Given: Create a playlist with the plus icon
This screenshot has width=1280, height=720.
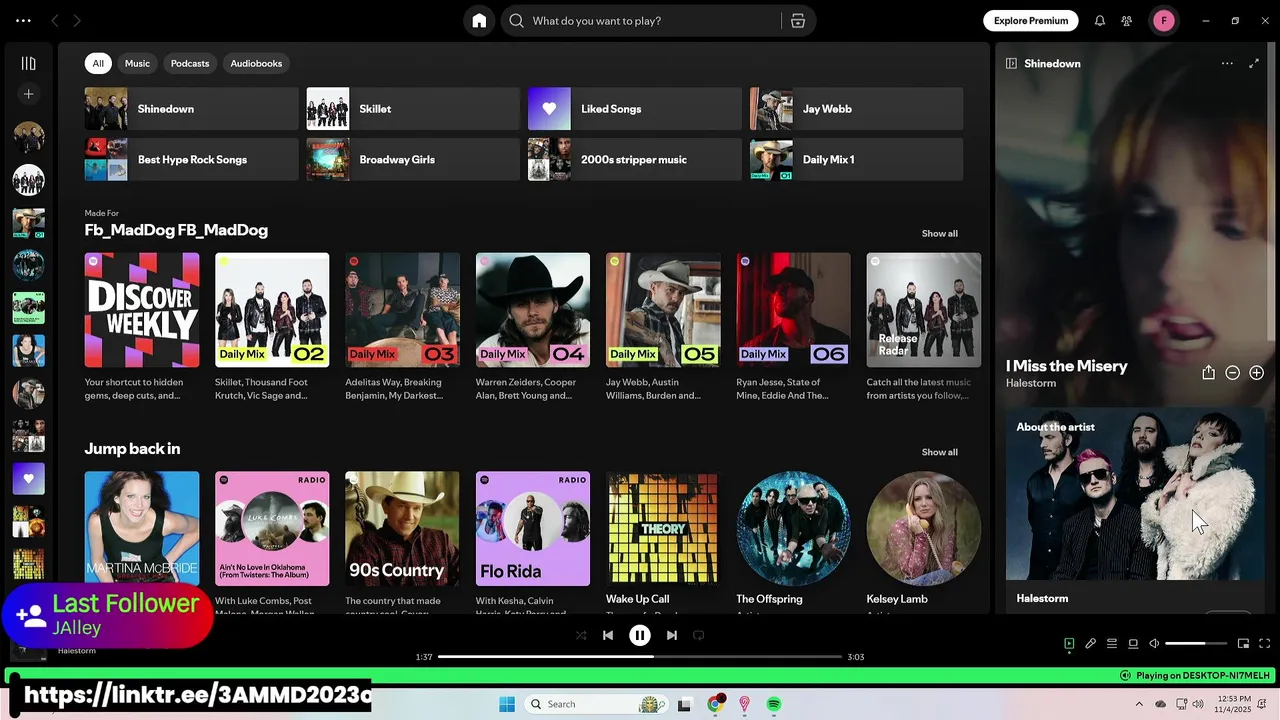Looking at the screenshot, I should (28, 94).
